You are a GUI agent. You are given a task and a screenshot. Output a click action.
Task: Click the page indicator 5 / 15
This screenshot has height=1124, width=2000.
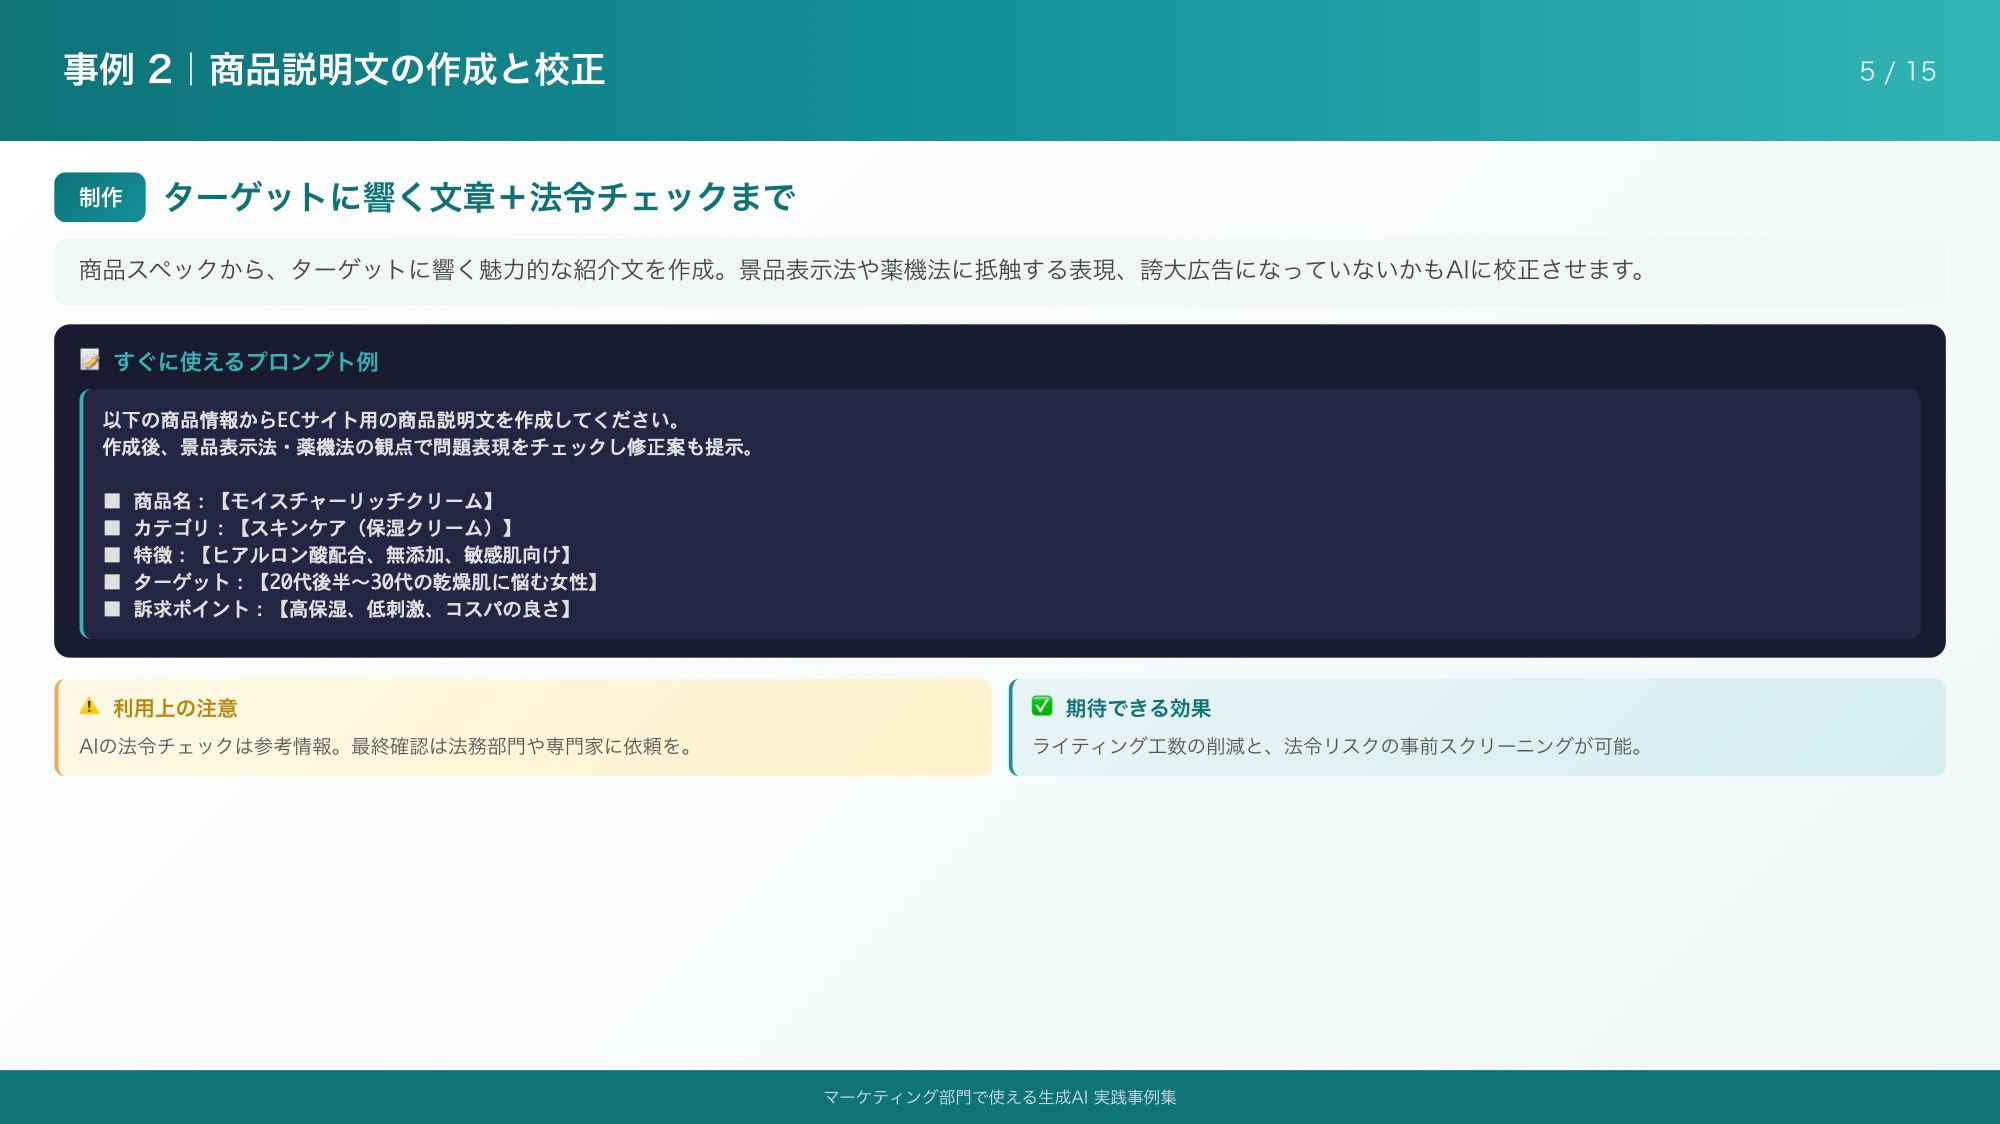coord(1898,71)
